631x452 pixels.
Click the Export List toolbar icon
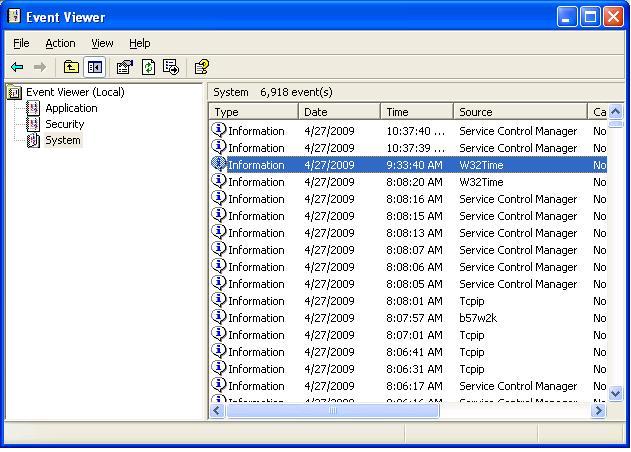coord(171,67)
